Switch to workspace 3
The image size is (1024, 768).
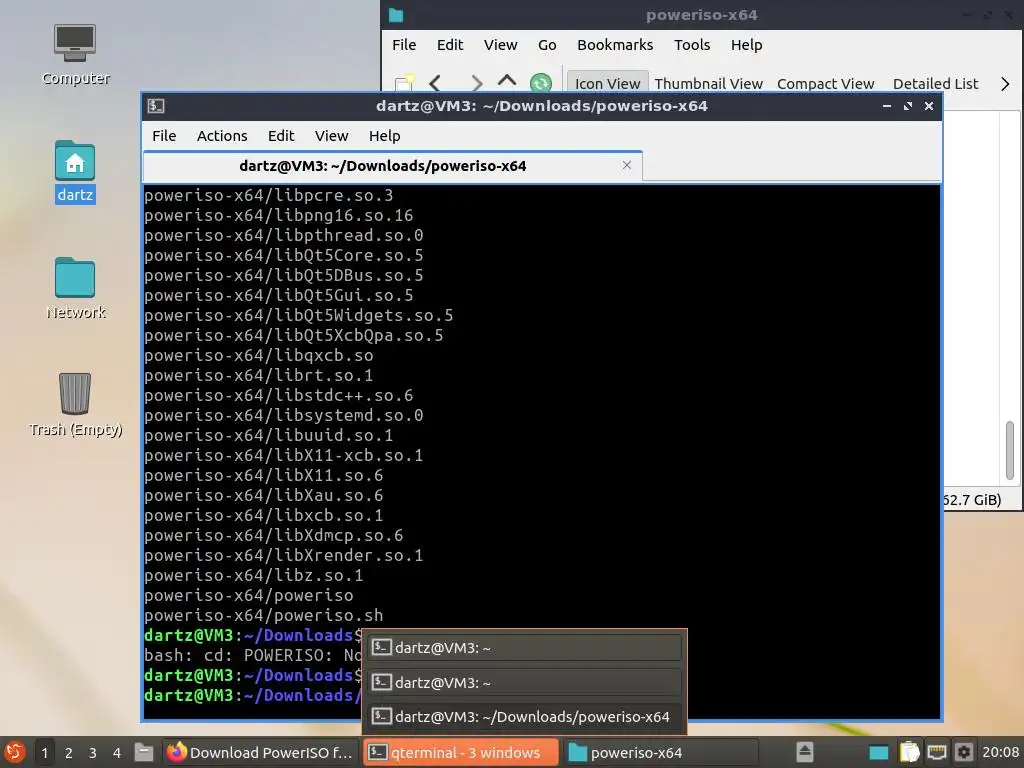click(92, 752)
